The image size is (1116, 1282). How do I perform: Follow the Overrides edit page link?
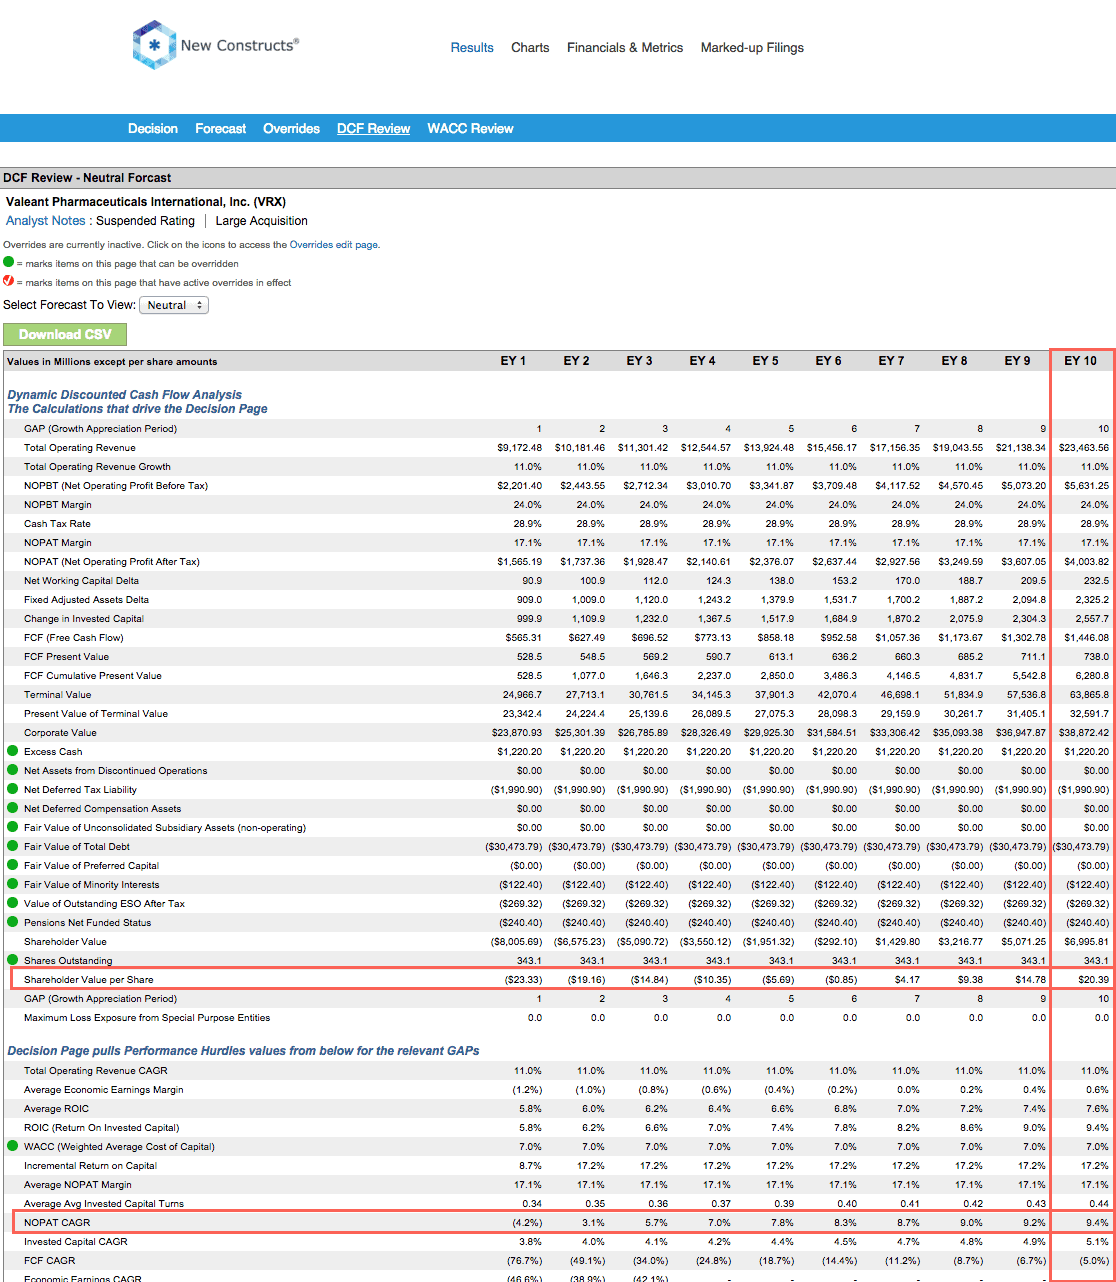click(x=335, y=244)
